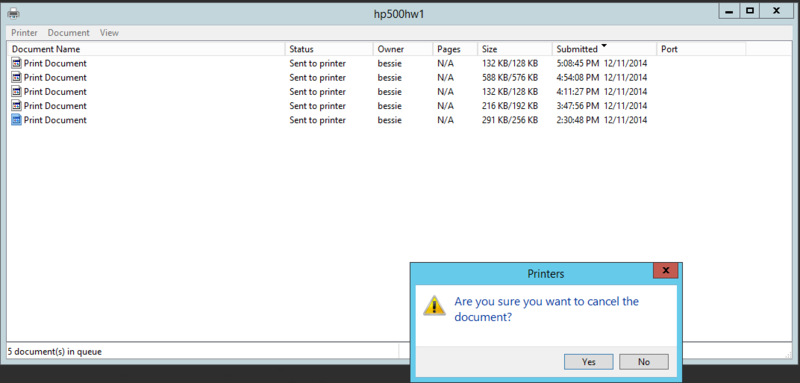Select the highlighted document icon submitted at 2:30:48 PM

[x=16, y=120]
